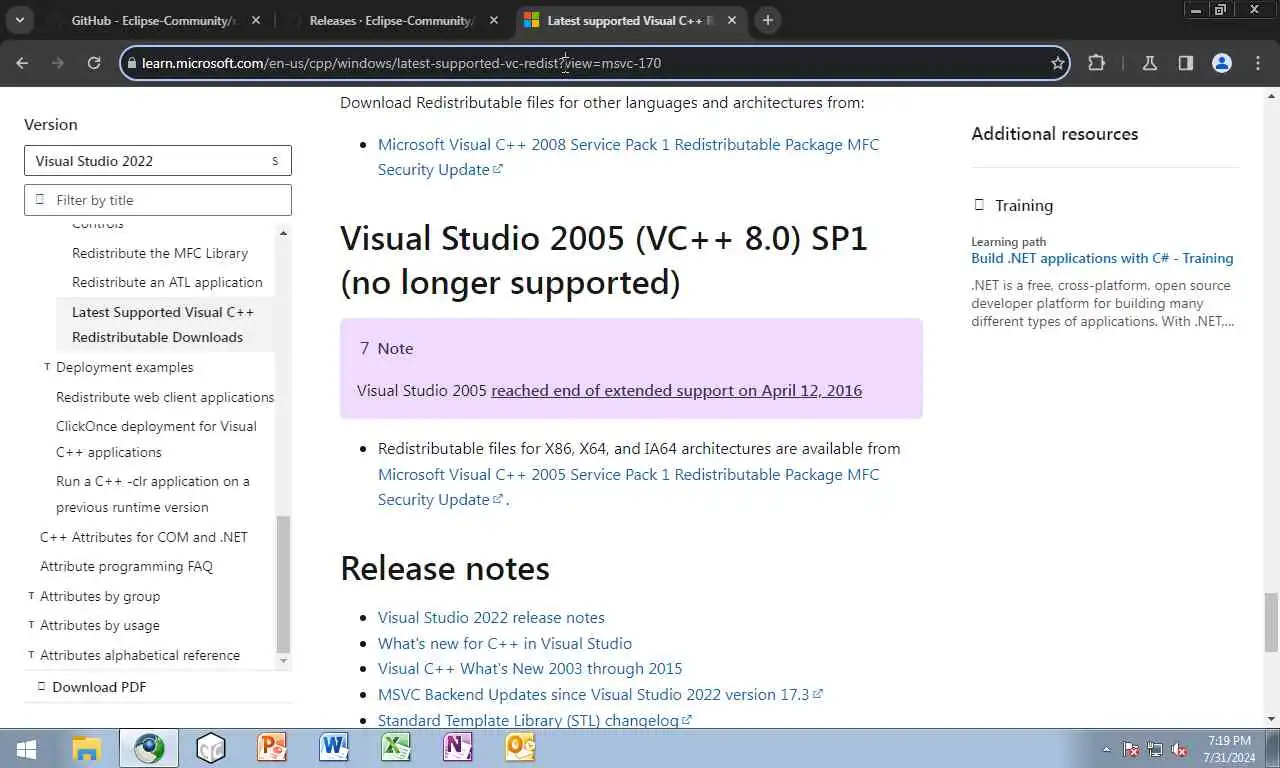This screenshot has height=768, width=1280.
Task: Open the Chrome profile avatar
Action: click(x=1222, y=63)
